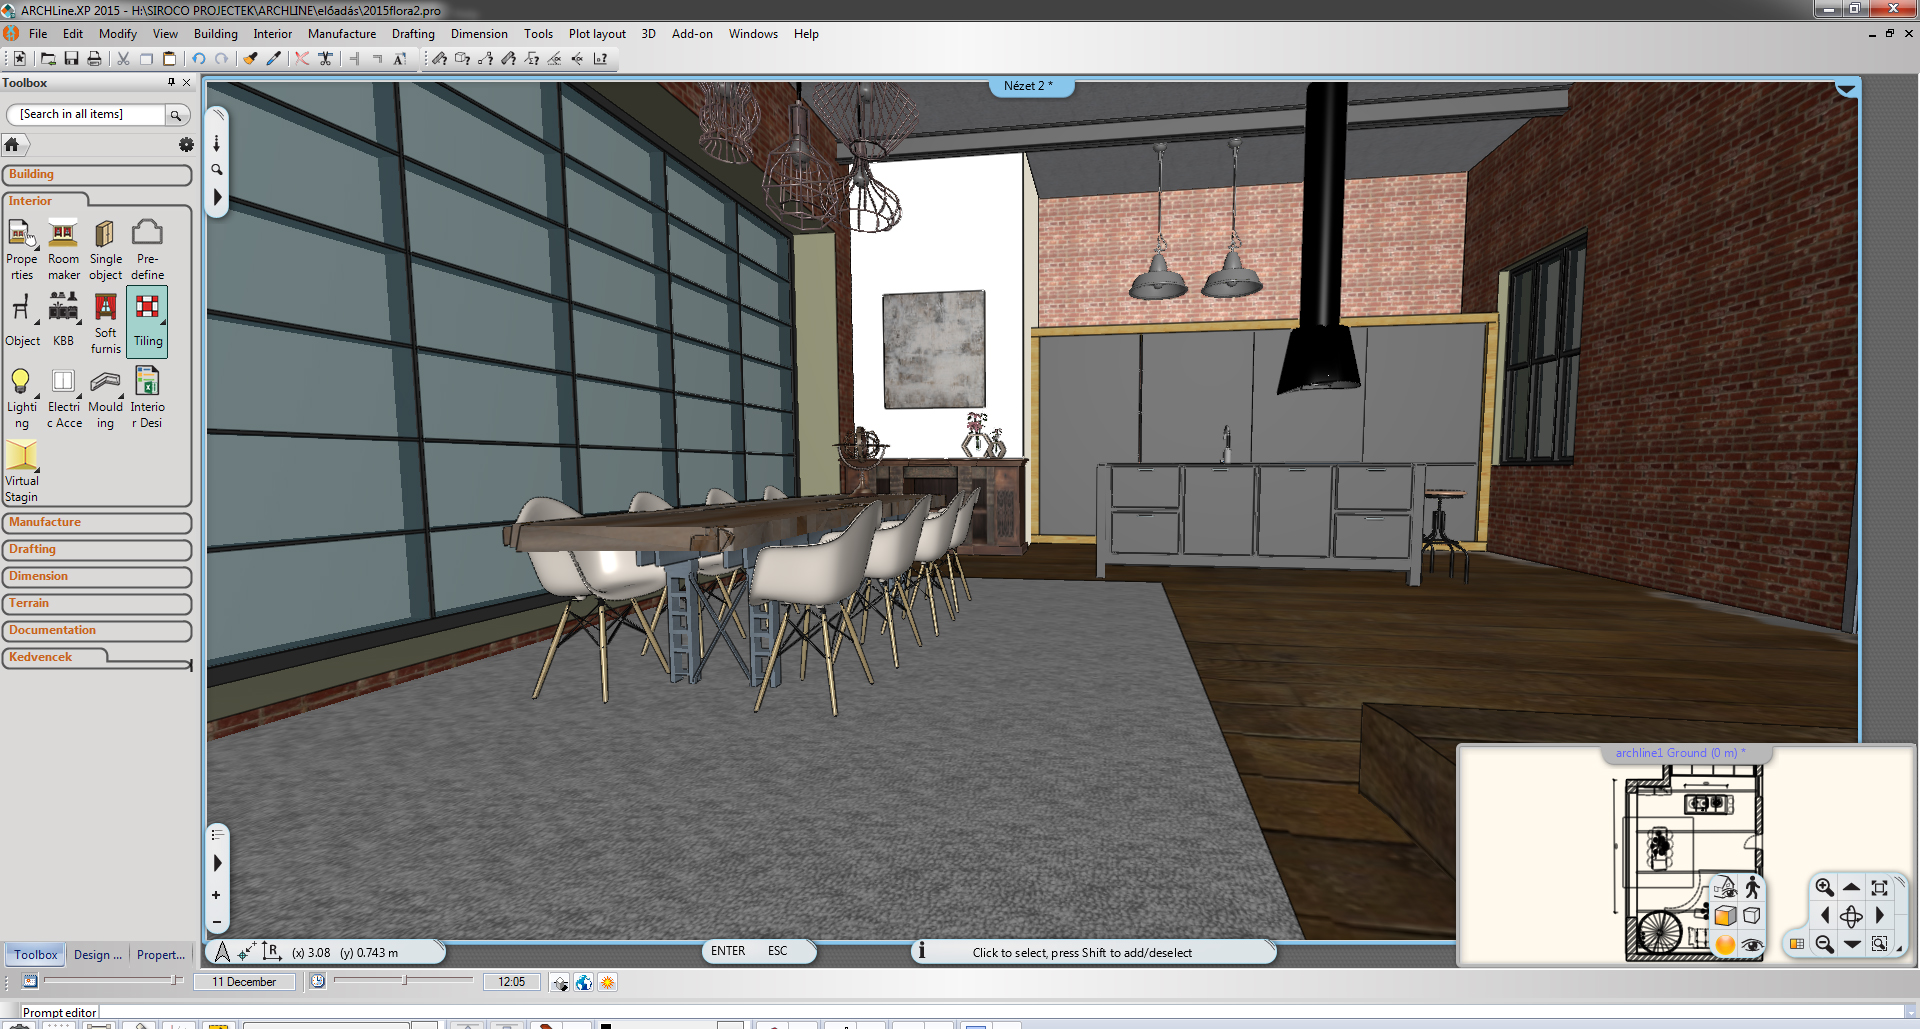Toggle the eye visibility icon in view panel
The height and width of the screenshot is (1029, 1920).
[x=1752, y=944]
